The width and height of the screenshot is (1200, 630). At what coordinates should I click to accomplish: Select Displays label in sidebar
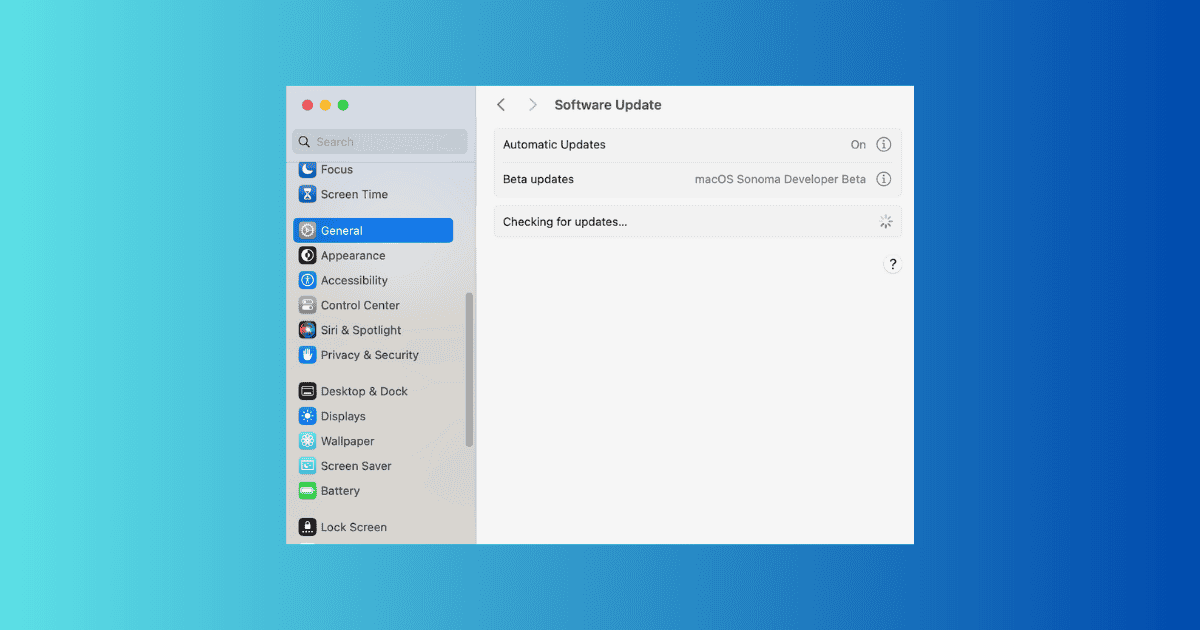[343, 417]
